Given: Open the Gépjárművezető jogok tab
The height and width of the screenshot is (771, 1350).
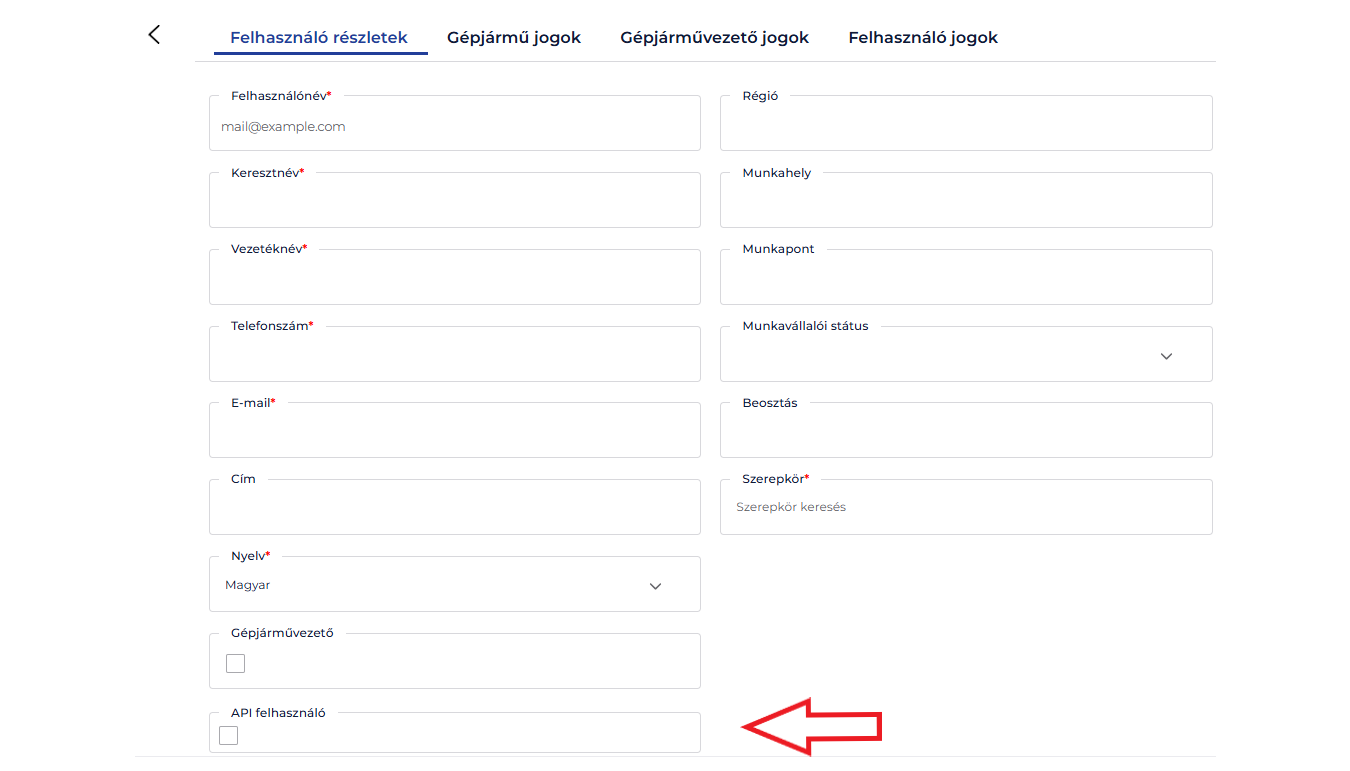Looking at the screenshot, I should [x=714, y=38].
